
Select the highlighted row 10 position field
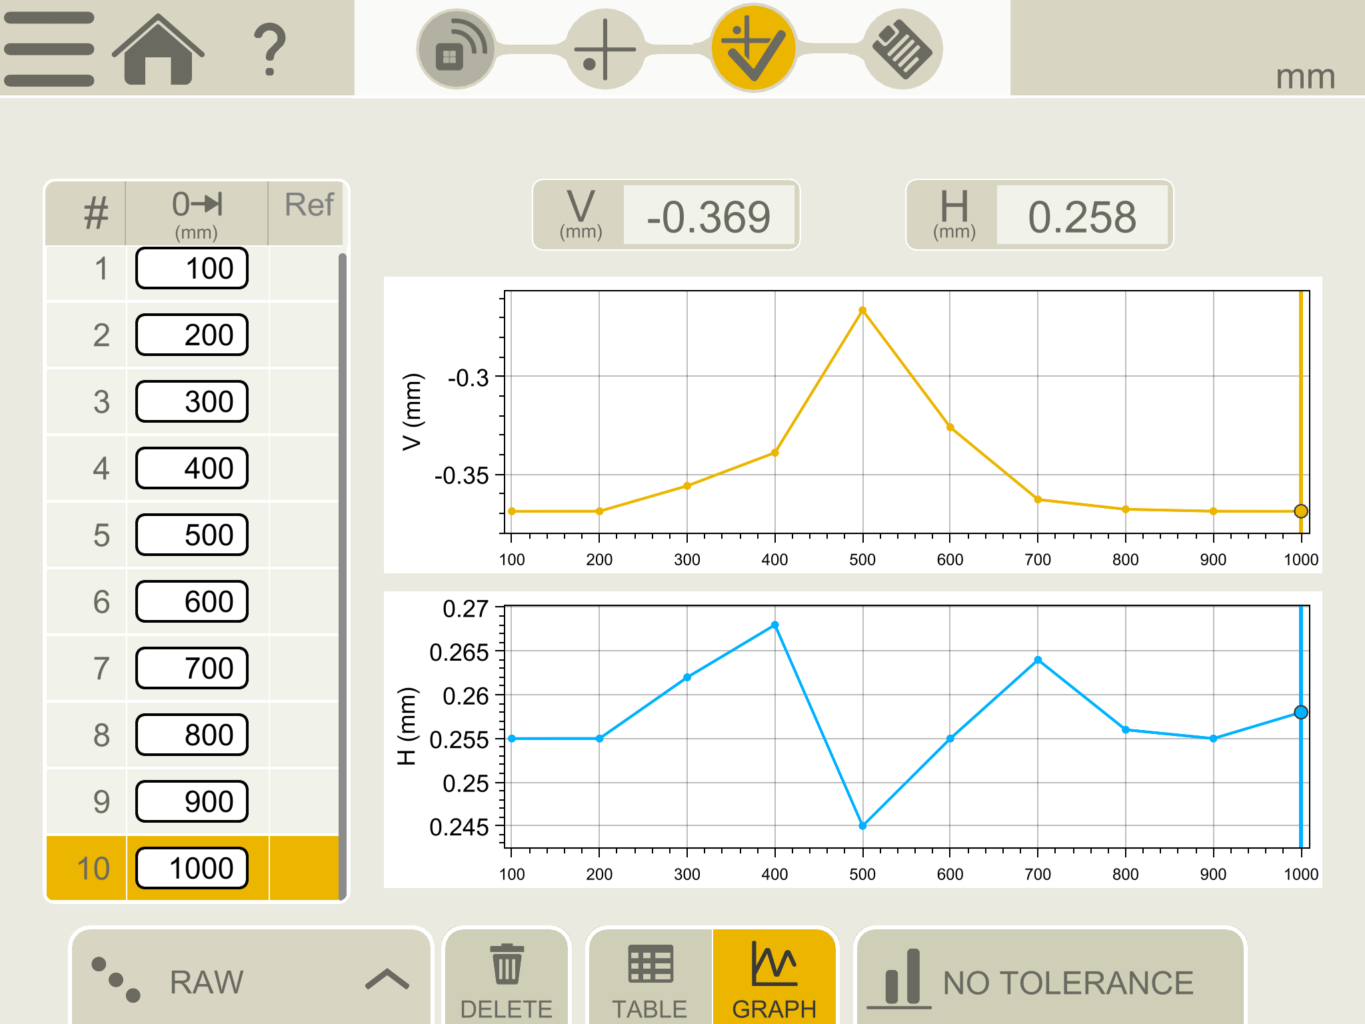tap(191, 868)
